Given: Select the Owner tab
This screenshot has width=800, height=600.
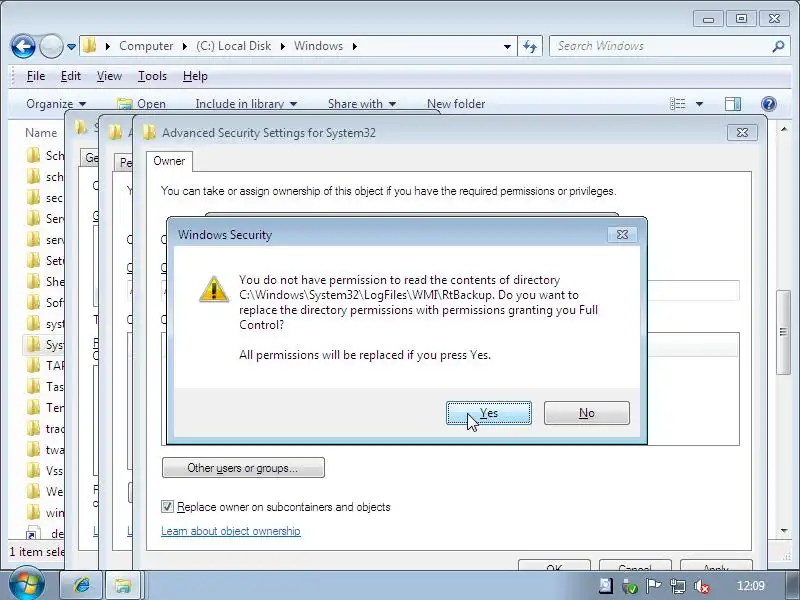Looking at the screenshot, I should [x=169, y=161].
